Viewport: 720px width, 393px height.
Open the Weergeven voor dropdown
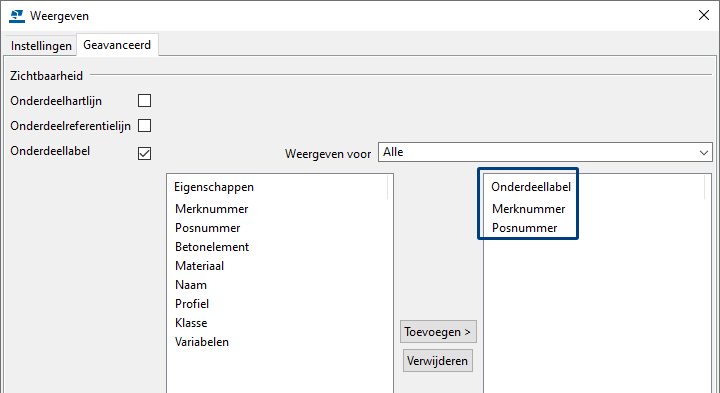pos(545,152)
